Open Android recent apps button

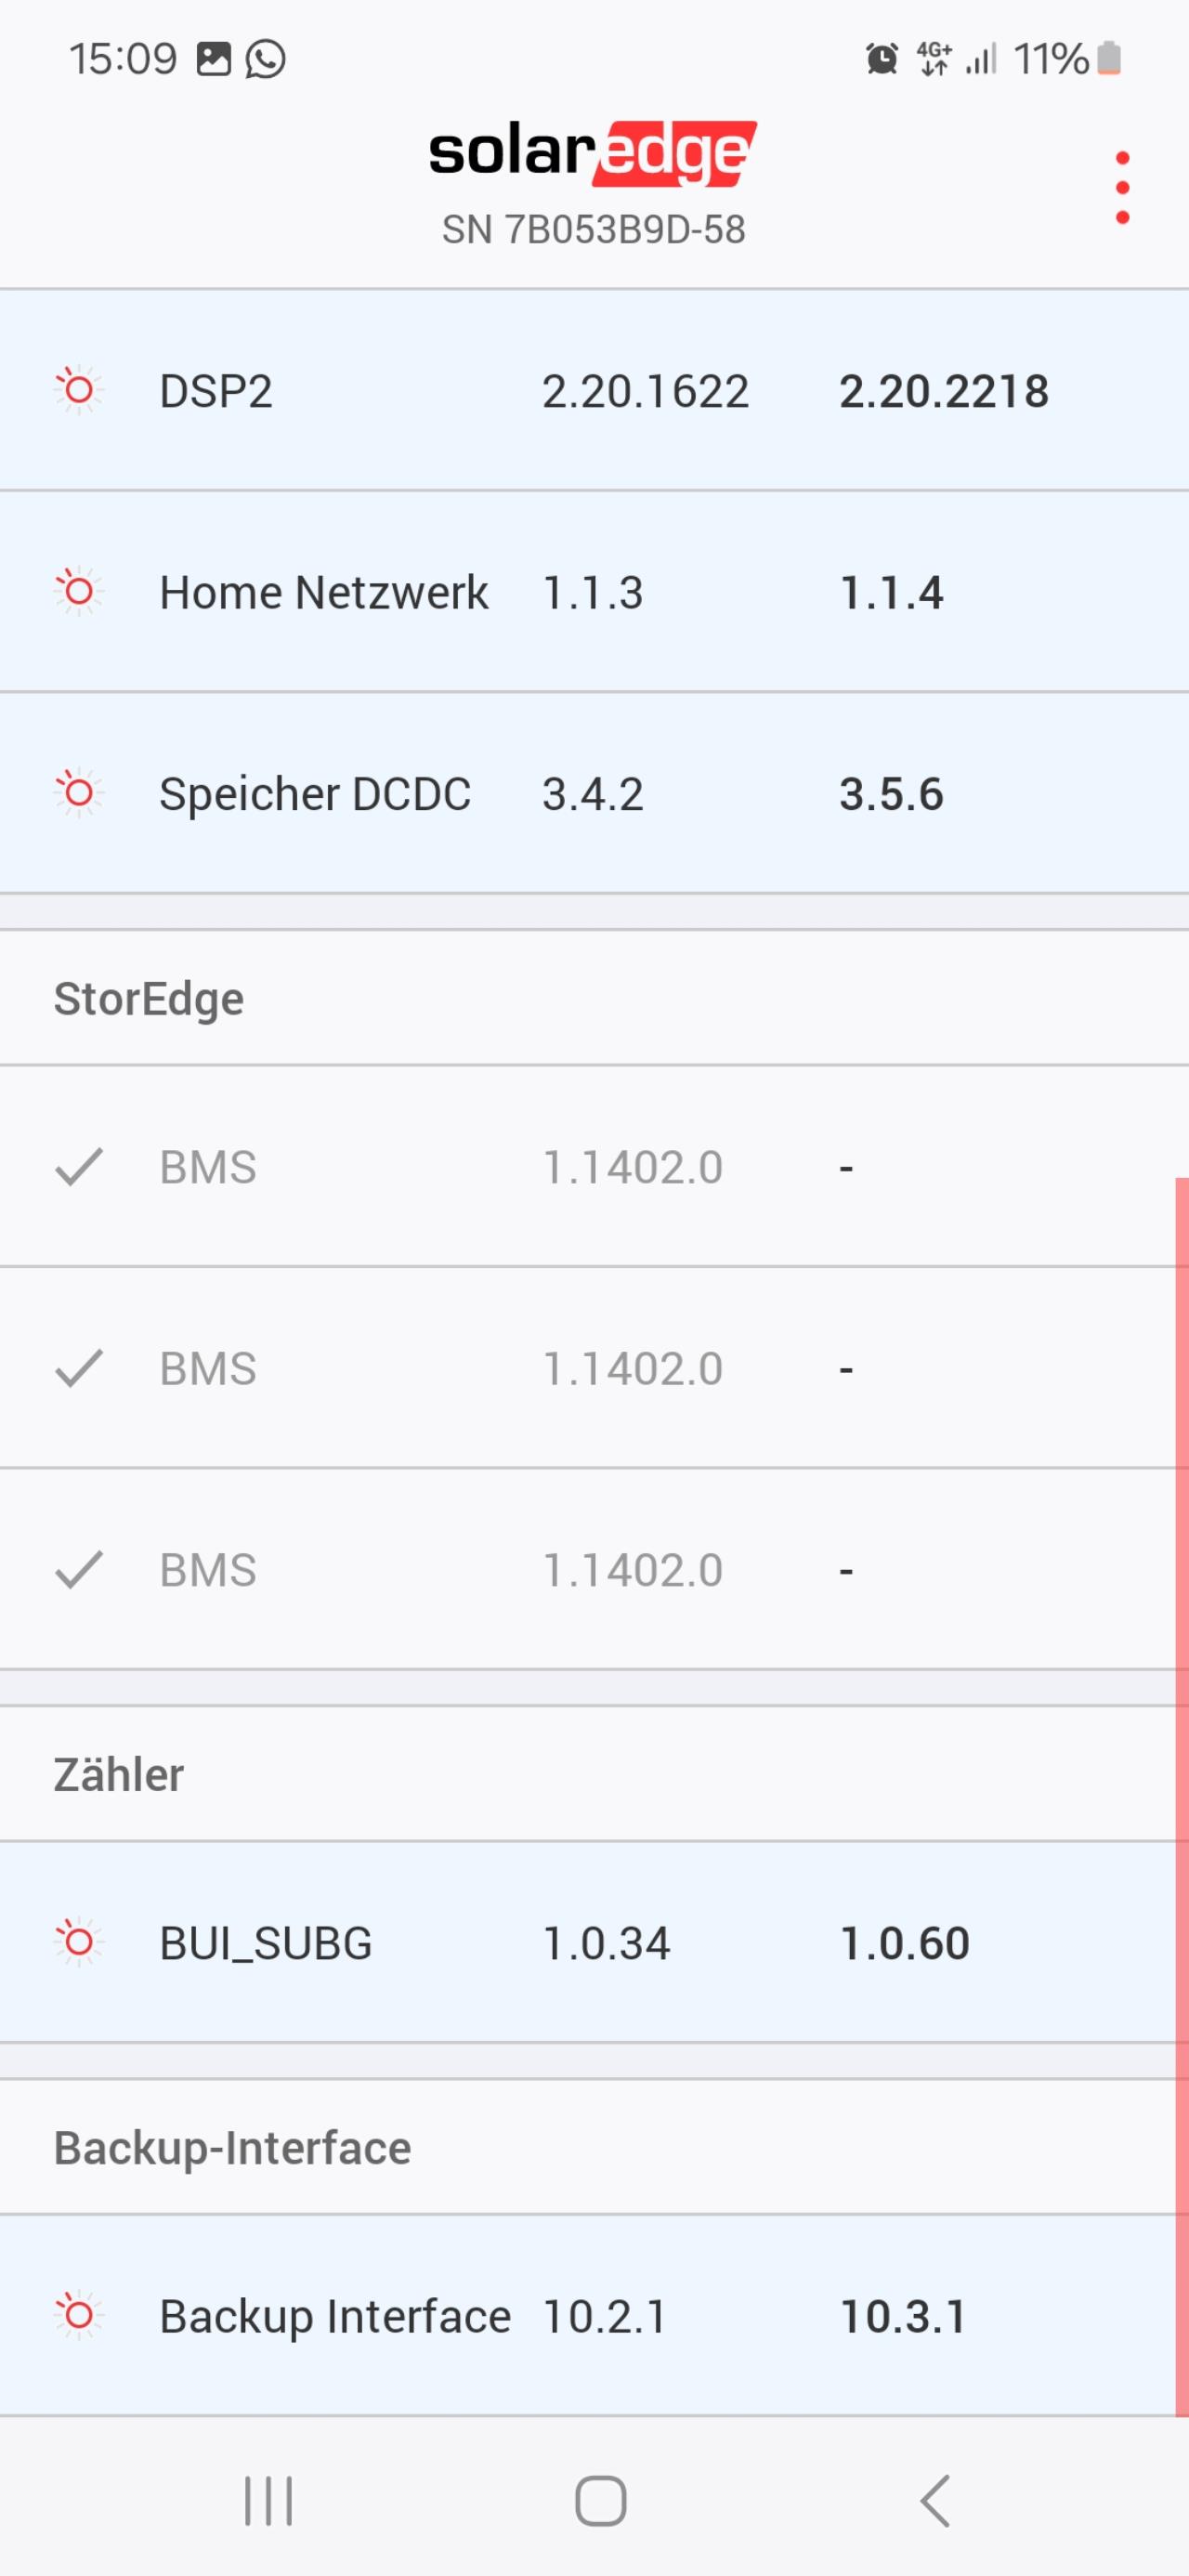[x=269, y=2500]
